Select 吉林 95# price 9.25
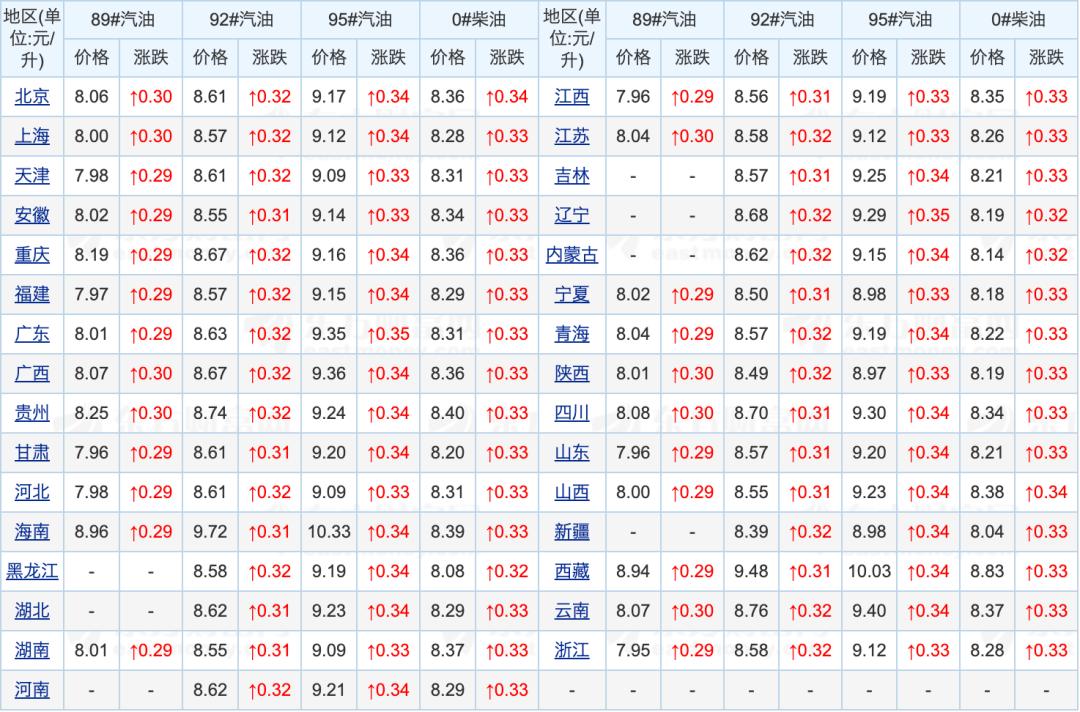The height and width of the screenshot is (712, 1080). click(x=869, y=176)
